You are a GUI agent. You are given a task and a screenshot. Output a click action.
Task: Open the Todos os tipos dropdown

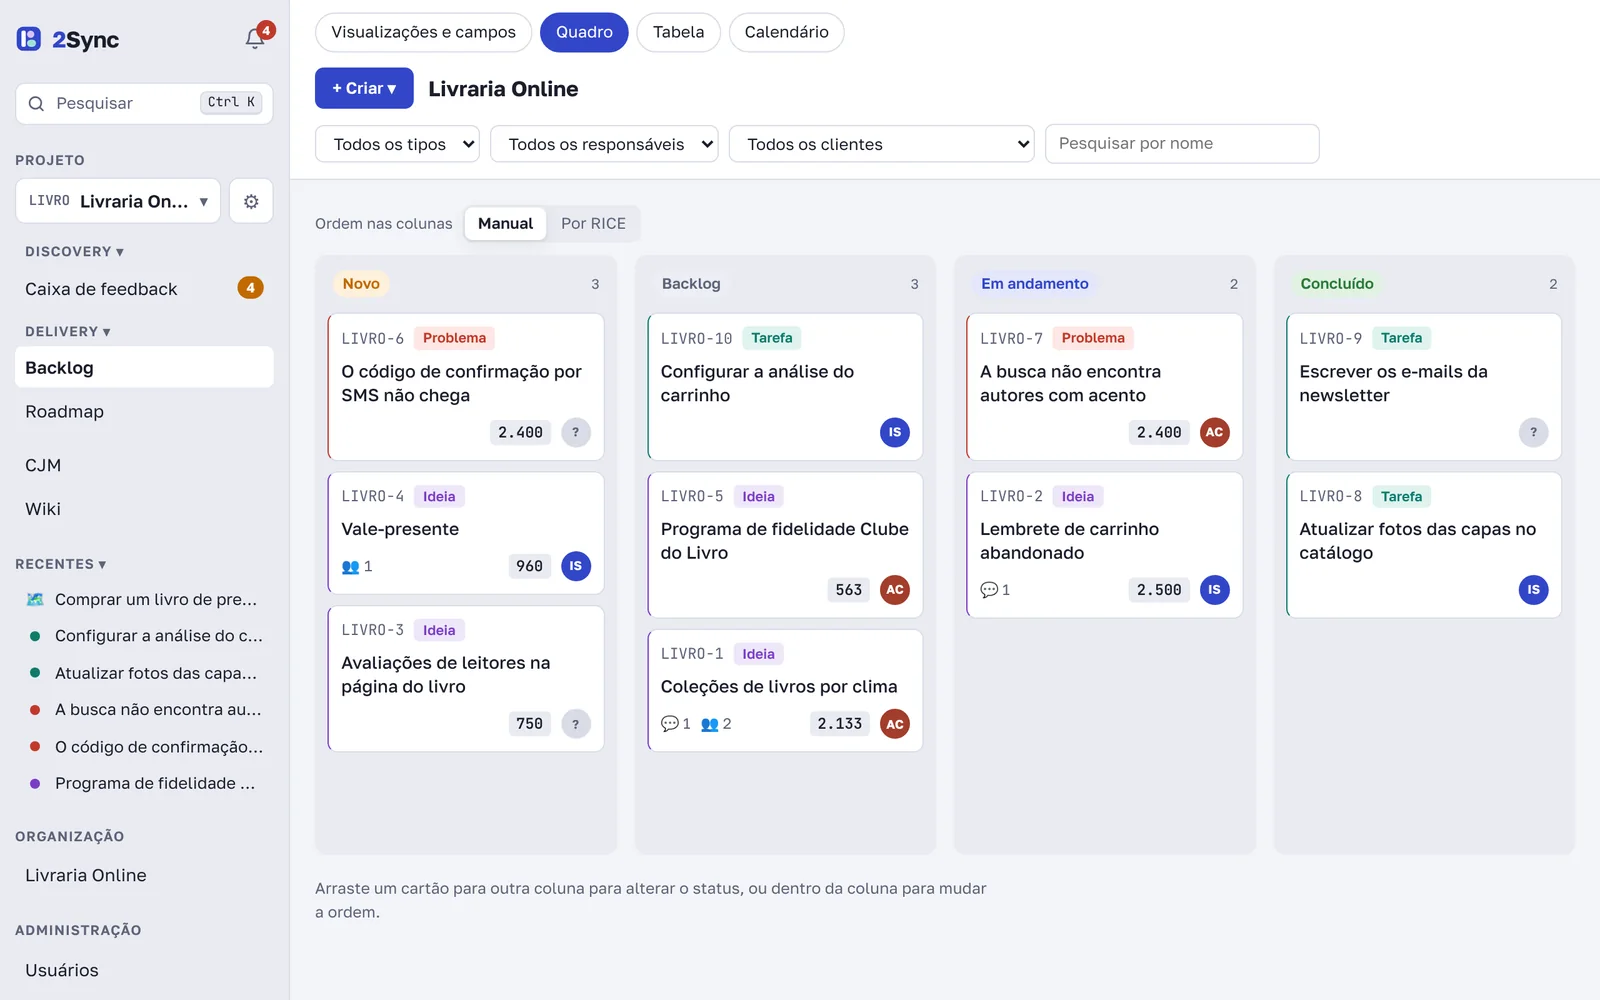pos(397,144)
